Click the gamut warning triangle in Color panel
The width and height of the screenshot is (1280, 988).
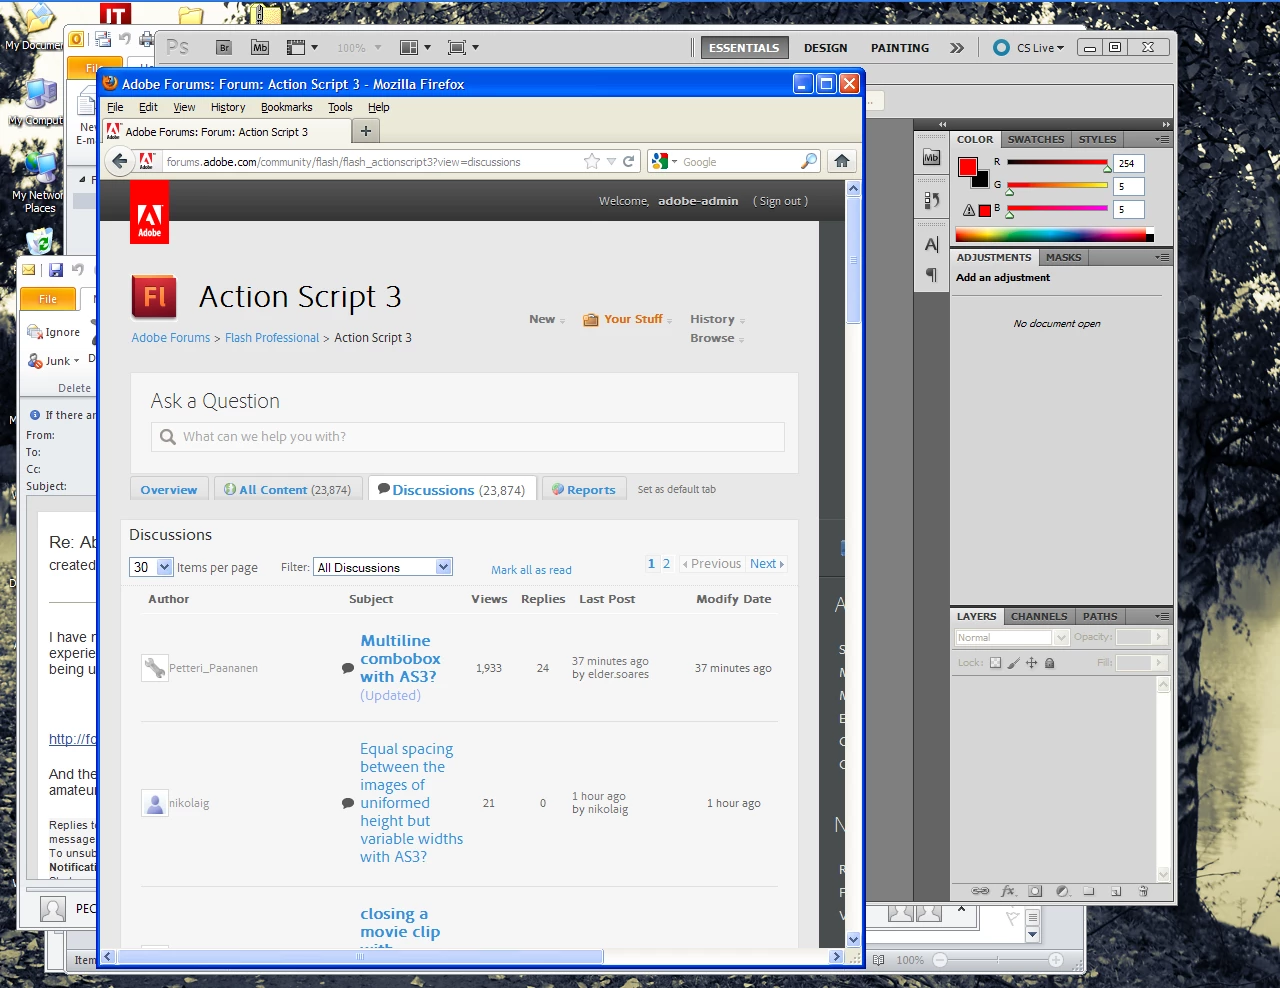tap(968, 210)
